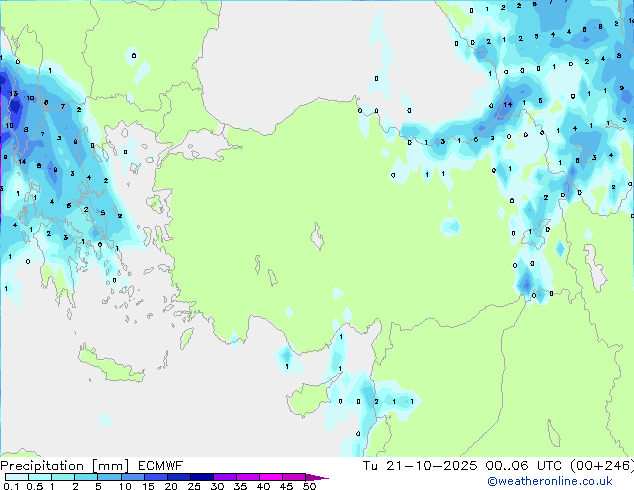Click the "(00+246)" forecast offset text

pos(602,466)
